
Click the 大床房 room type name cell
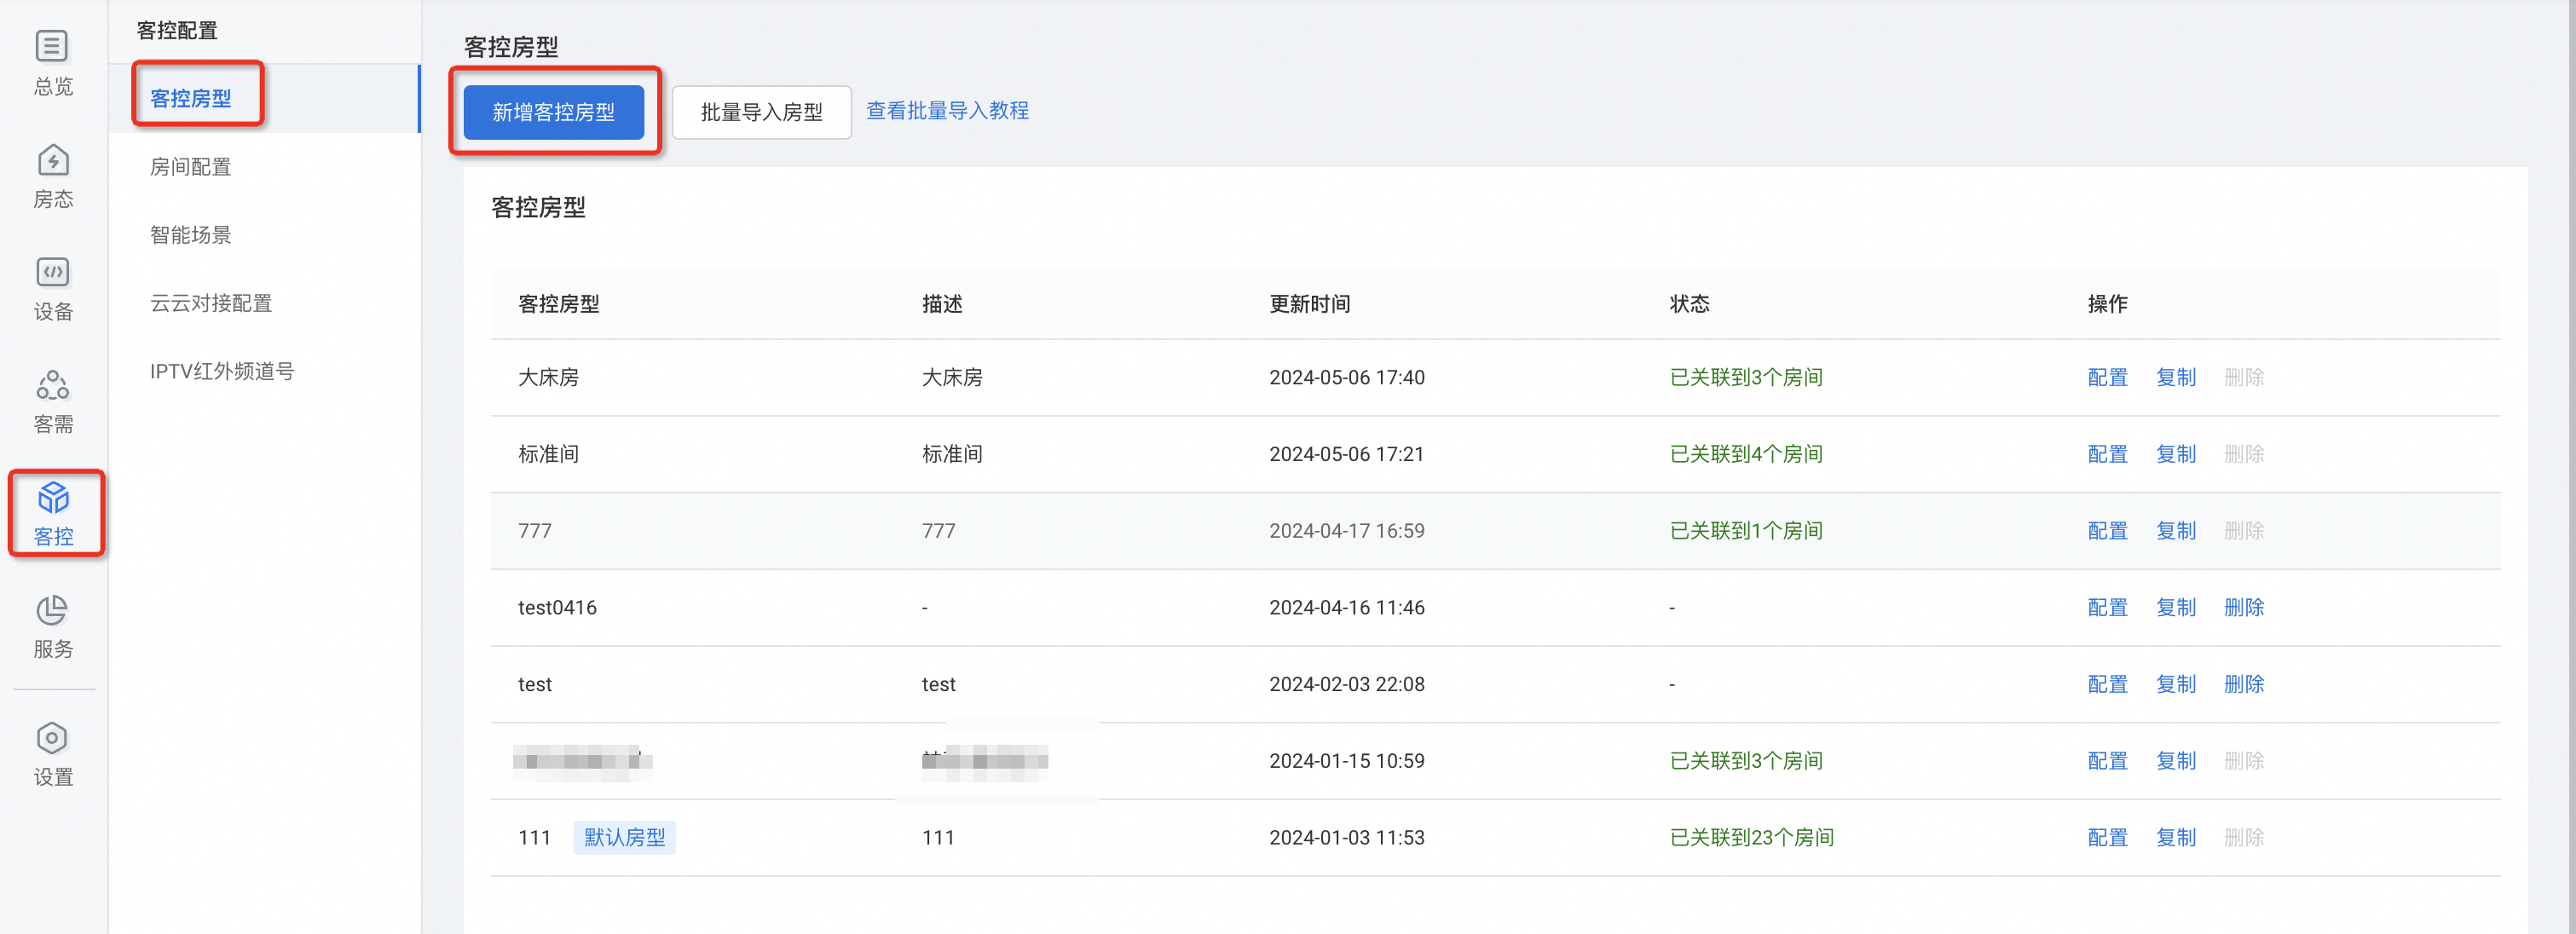click(548, 377)
